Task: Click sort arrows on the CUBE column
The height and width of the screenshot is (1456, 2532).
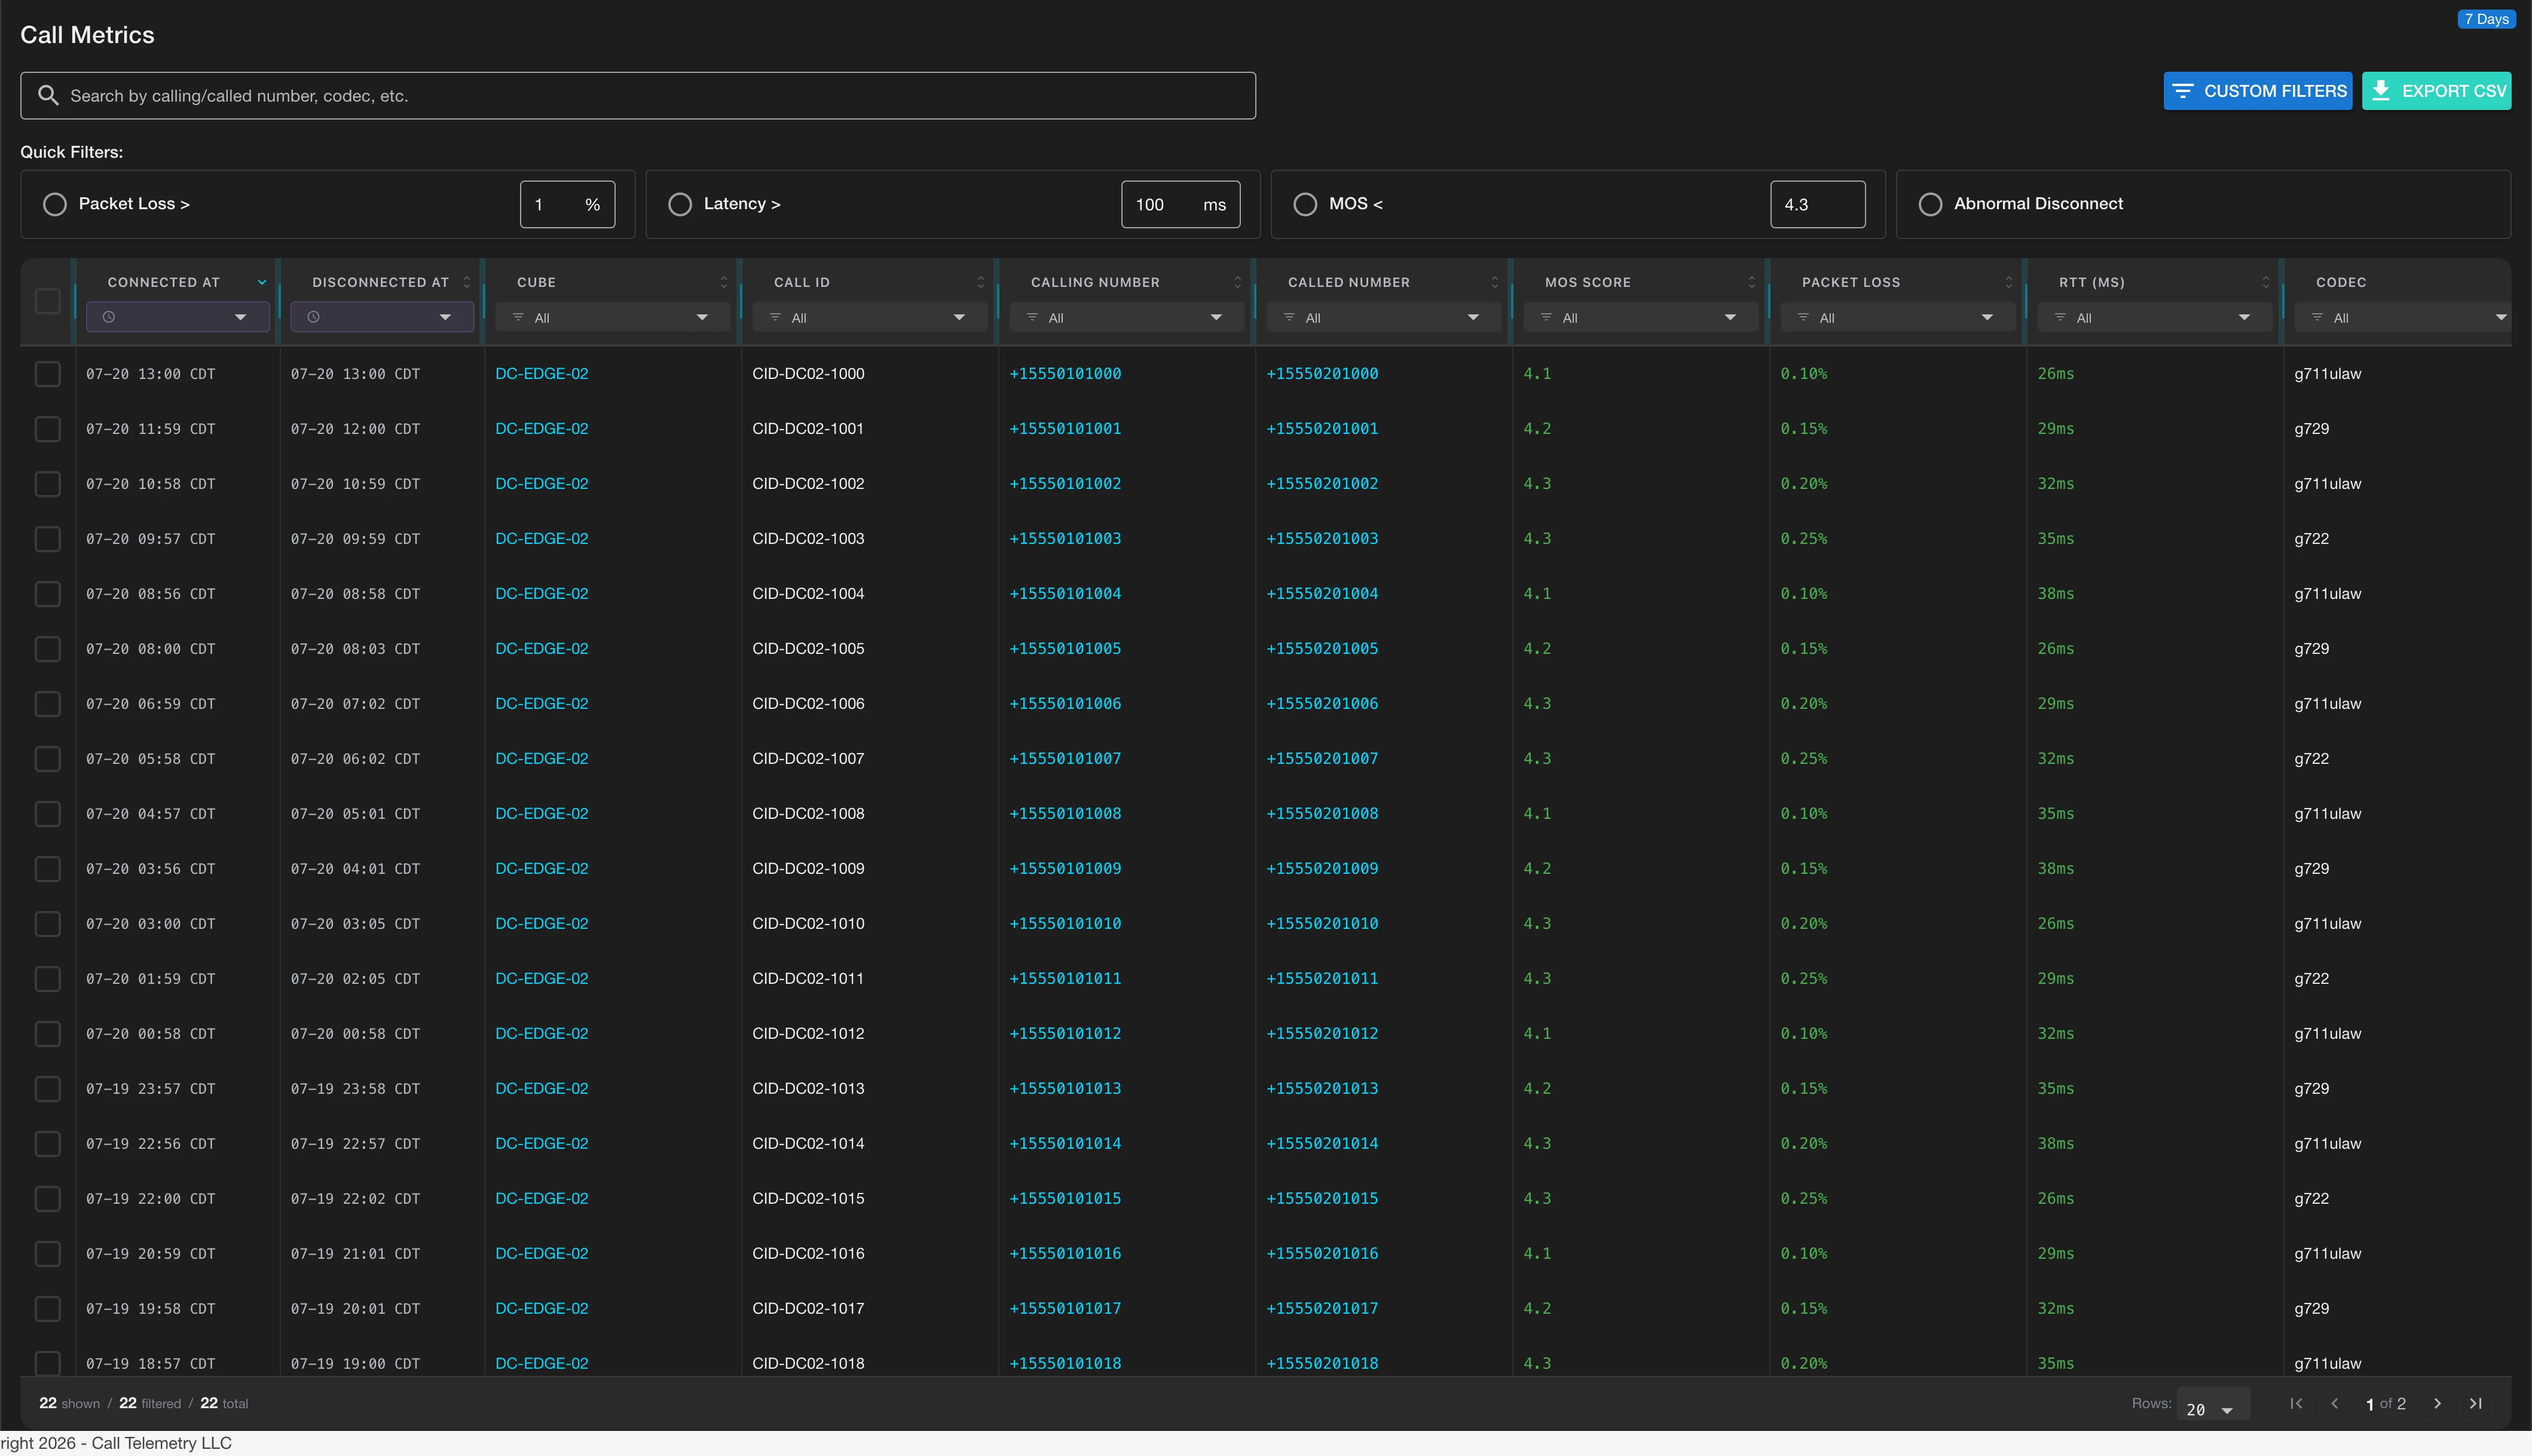Action: point(724,282)
